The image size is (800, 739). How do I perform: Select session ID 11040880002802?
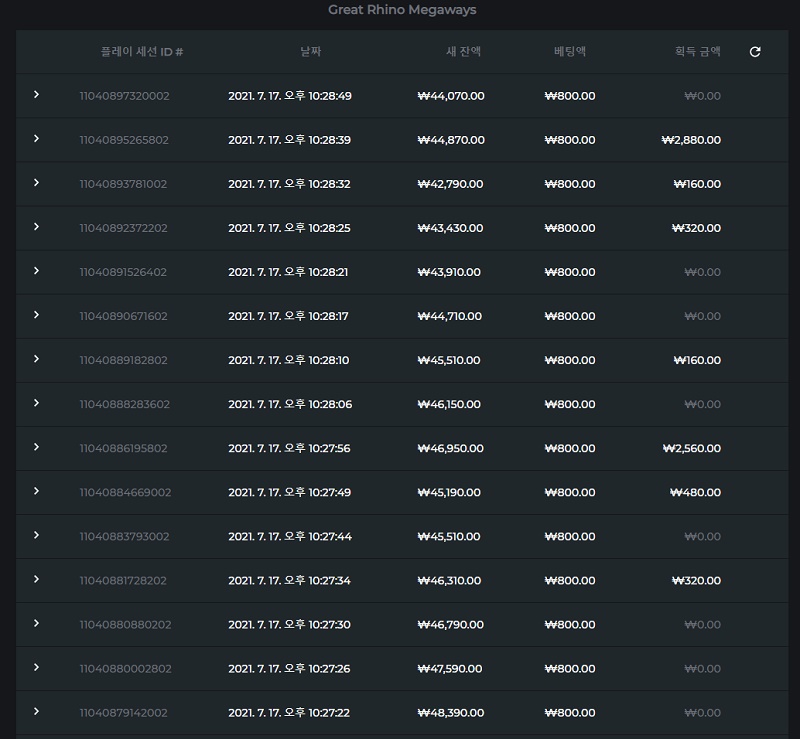[126, 669]
